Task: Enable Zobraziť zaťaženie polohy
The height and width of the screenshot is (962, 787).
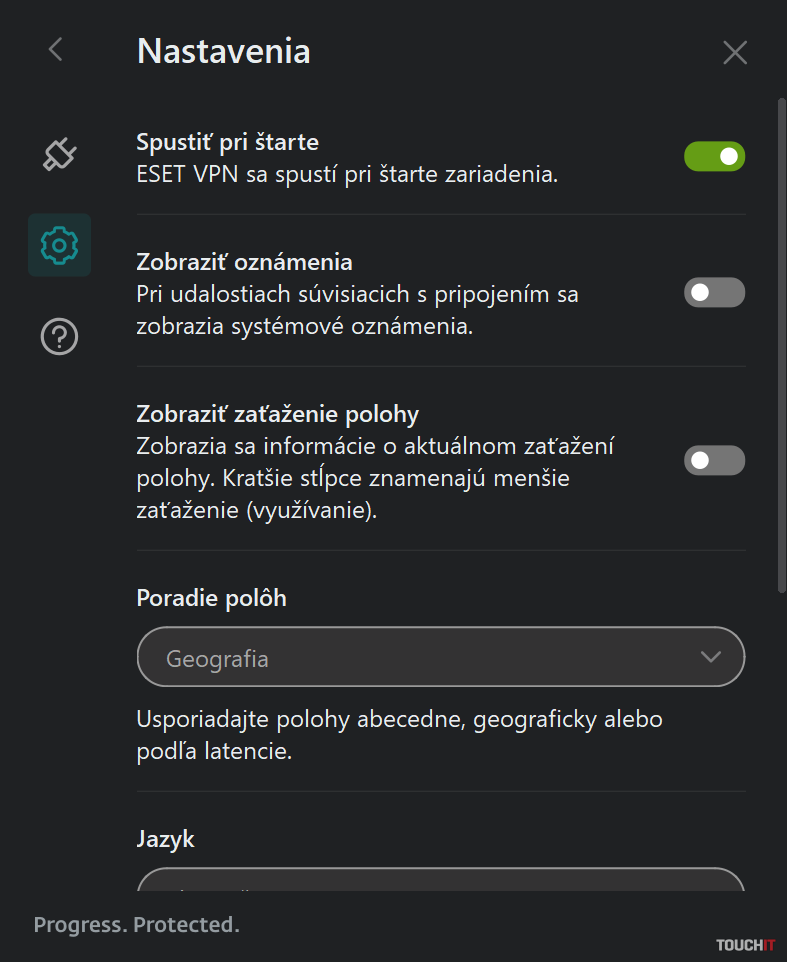Action: [714, 460]
